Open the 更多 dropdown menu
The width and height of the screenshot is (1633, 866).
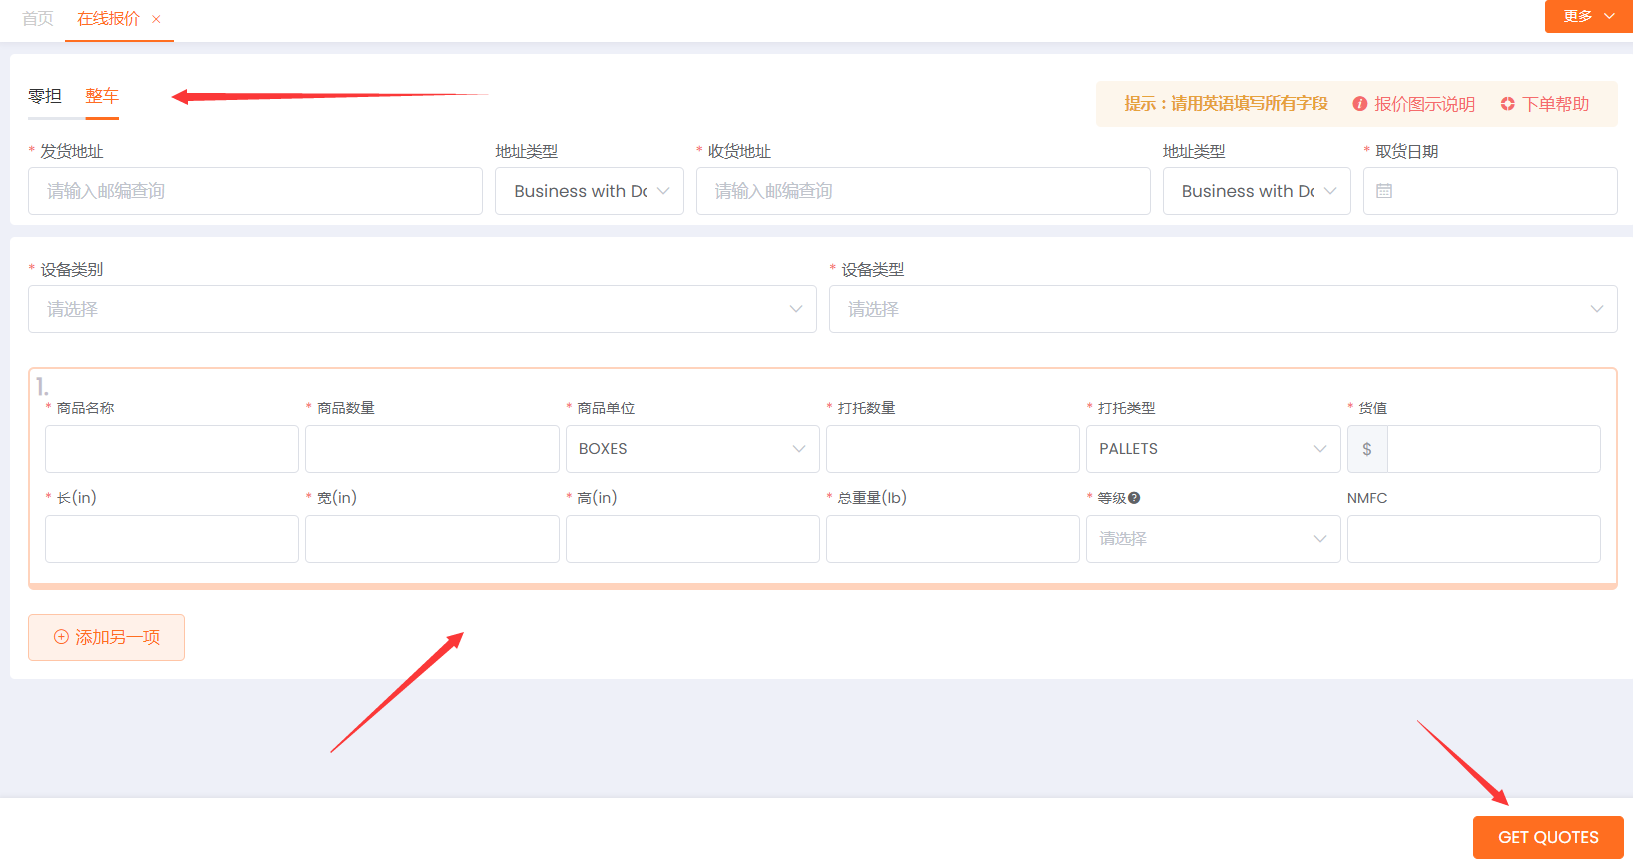(x=1588, y=16)
